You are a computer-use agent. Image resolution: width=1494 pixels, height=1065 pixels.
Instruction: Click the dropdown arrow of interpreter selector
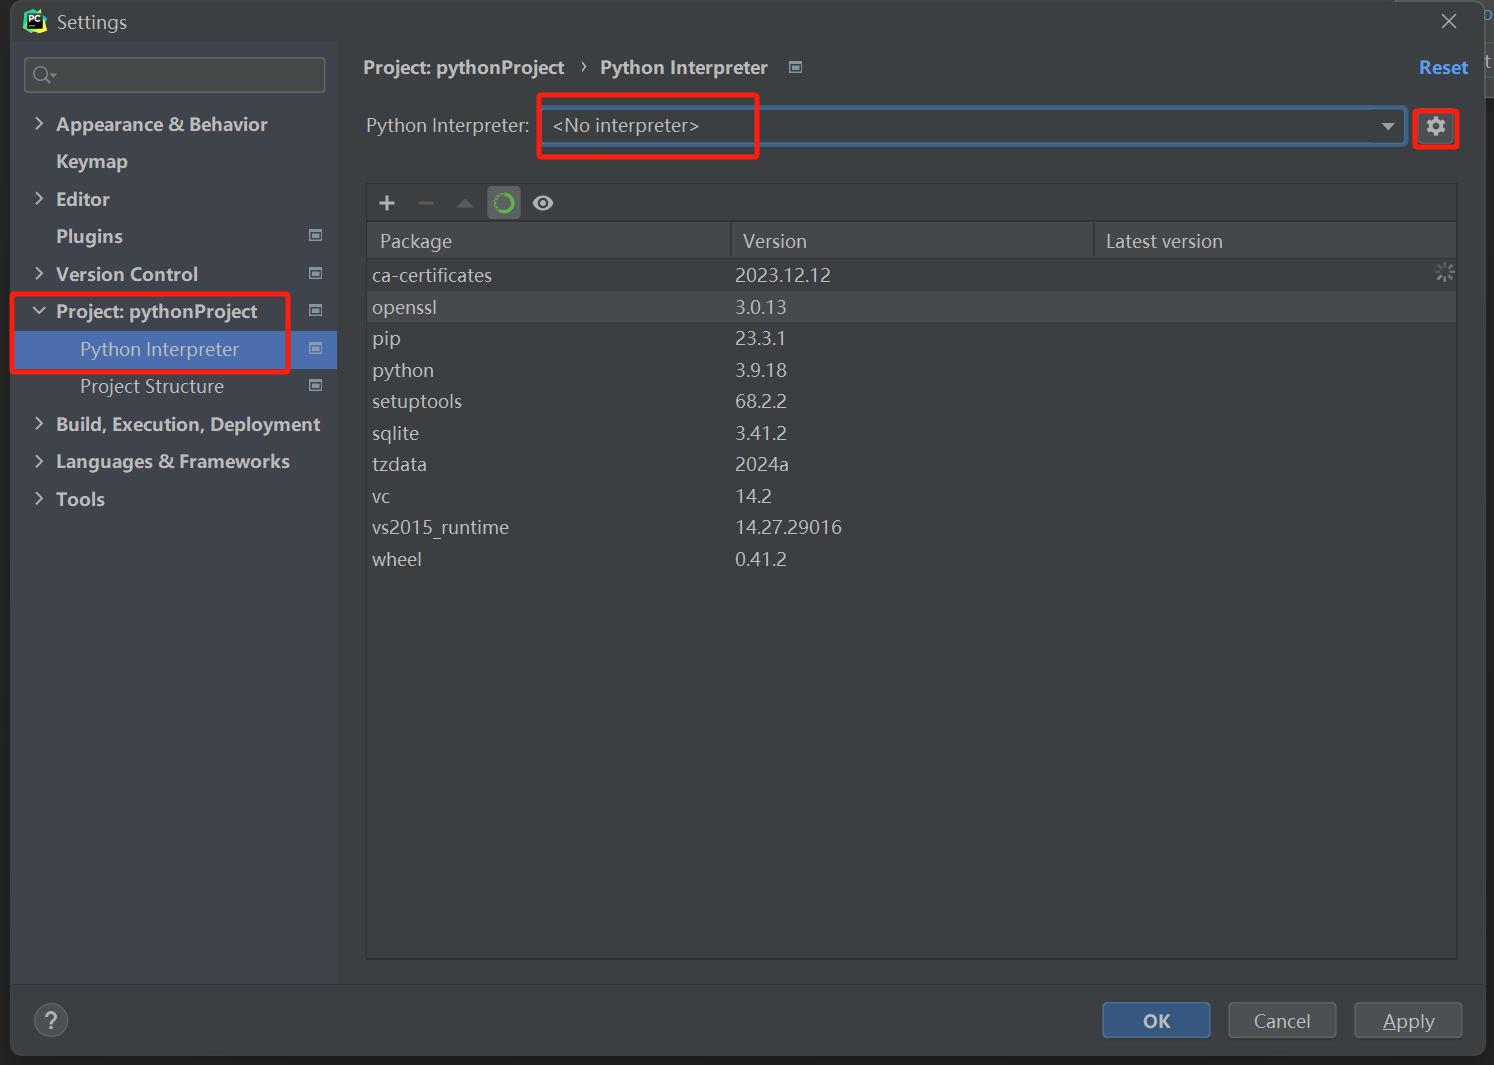point(1388,126)
